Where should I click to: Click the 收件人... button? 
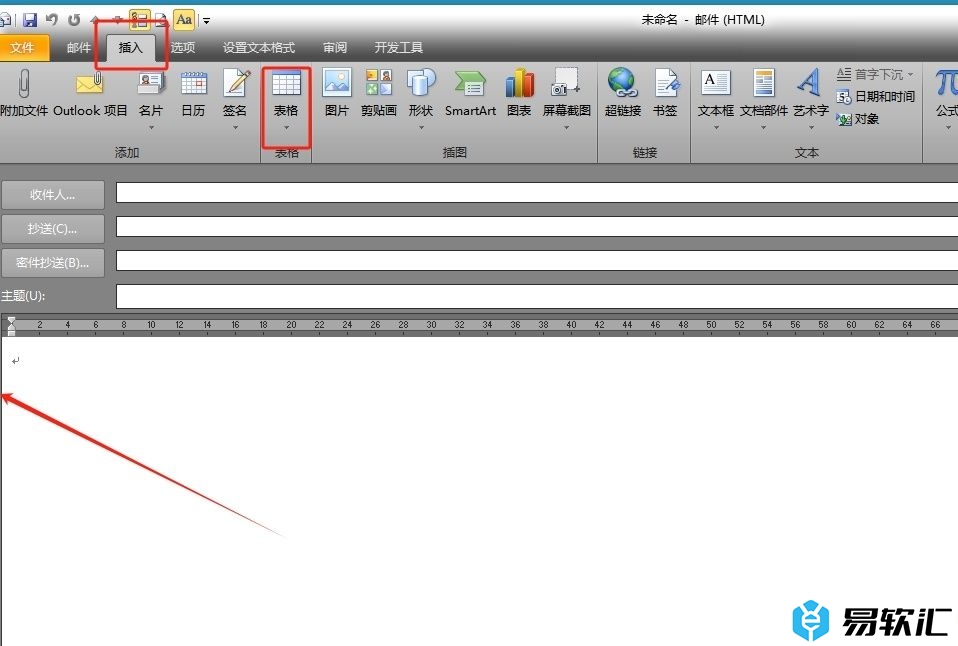(x=53, y=195)
